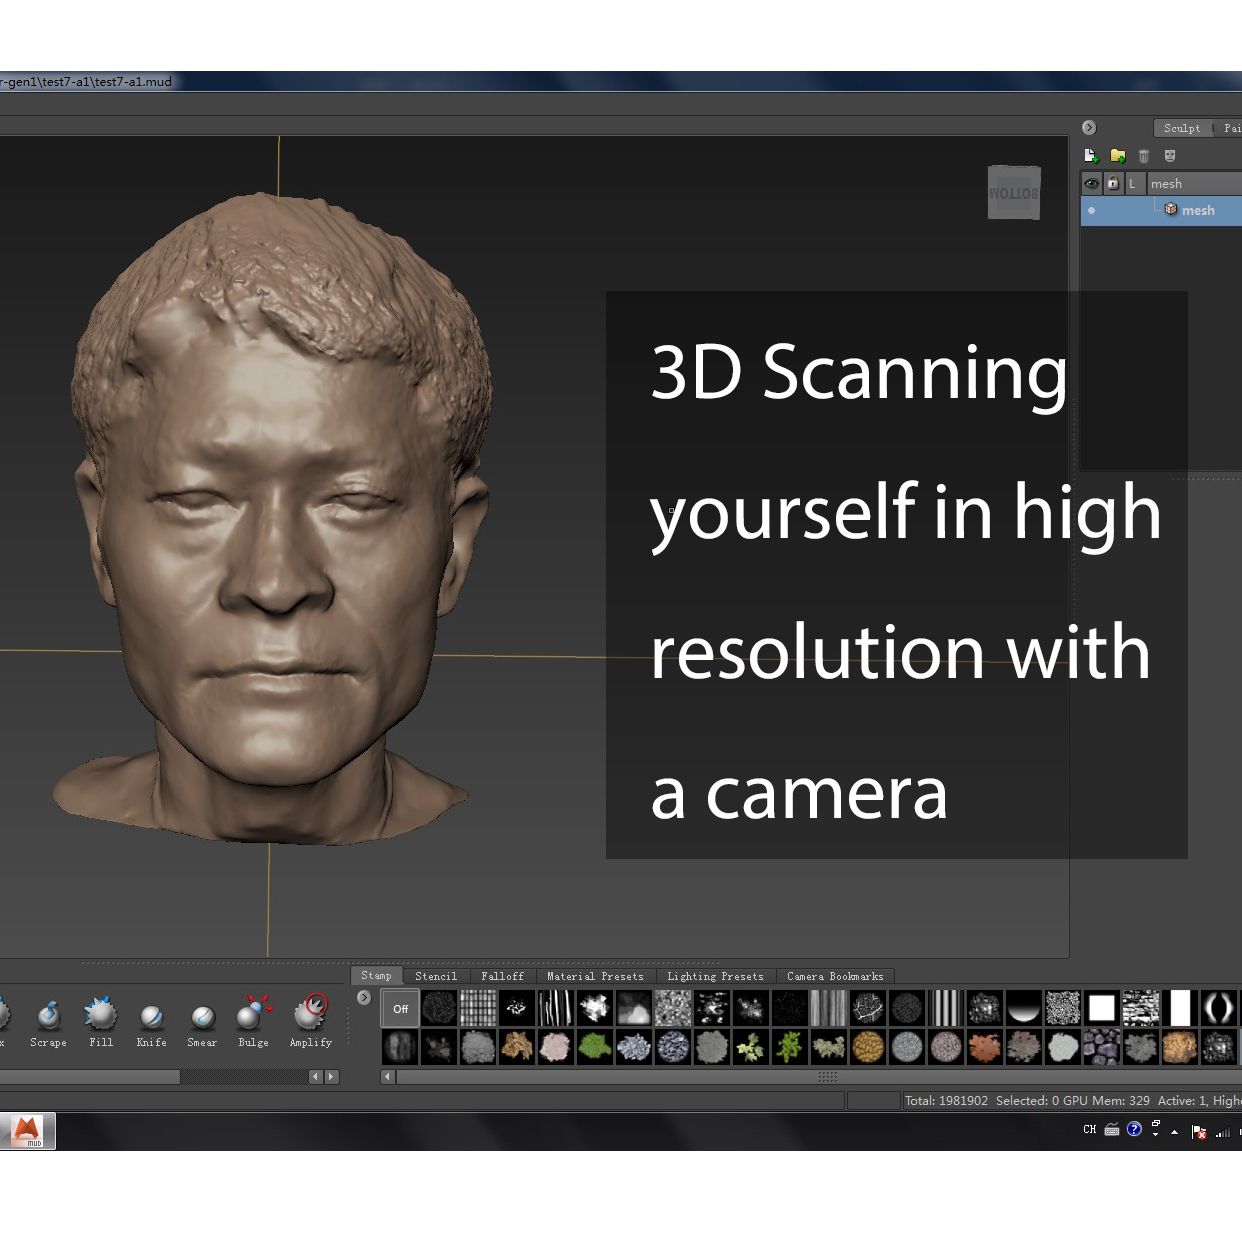Click the trash icon in the Object List panel
This screenshot has width=1242, height=1242.
pyautogui.click(x=1143, y=155)
